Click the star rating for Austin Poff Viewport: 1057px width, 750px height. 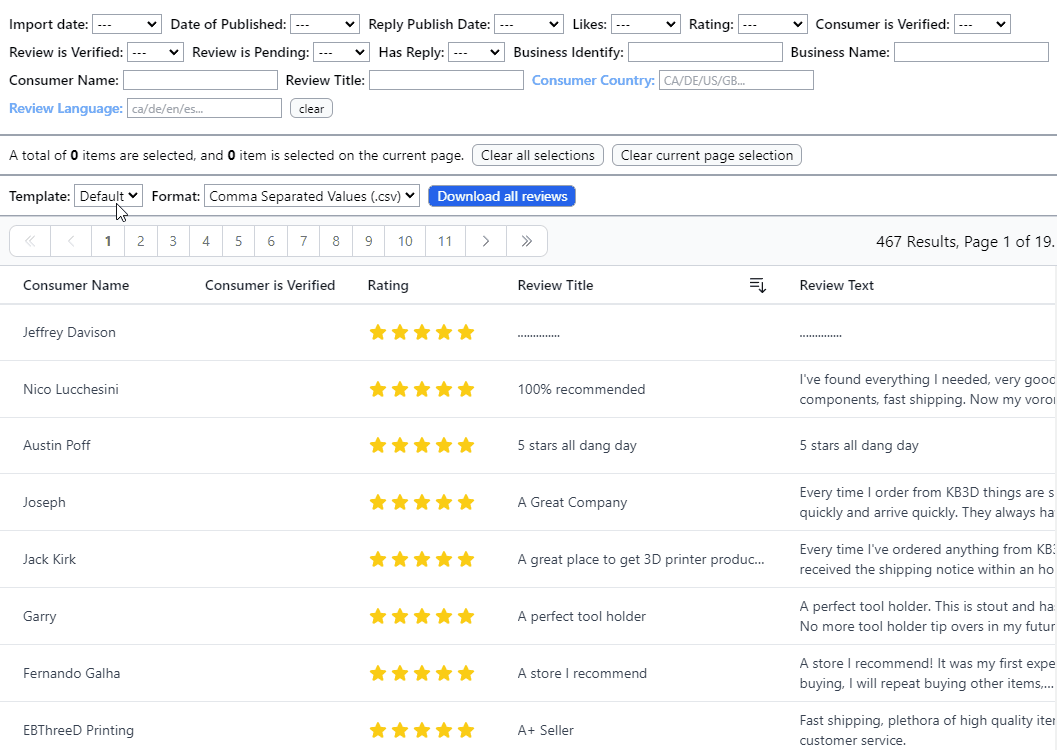[421, 446]
